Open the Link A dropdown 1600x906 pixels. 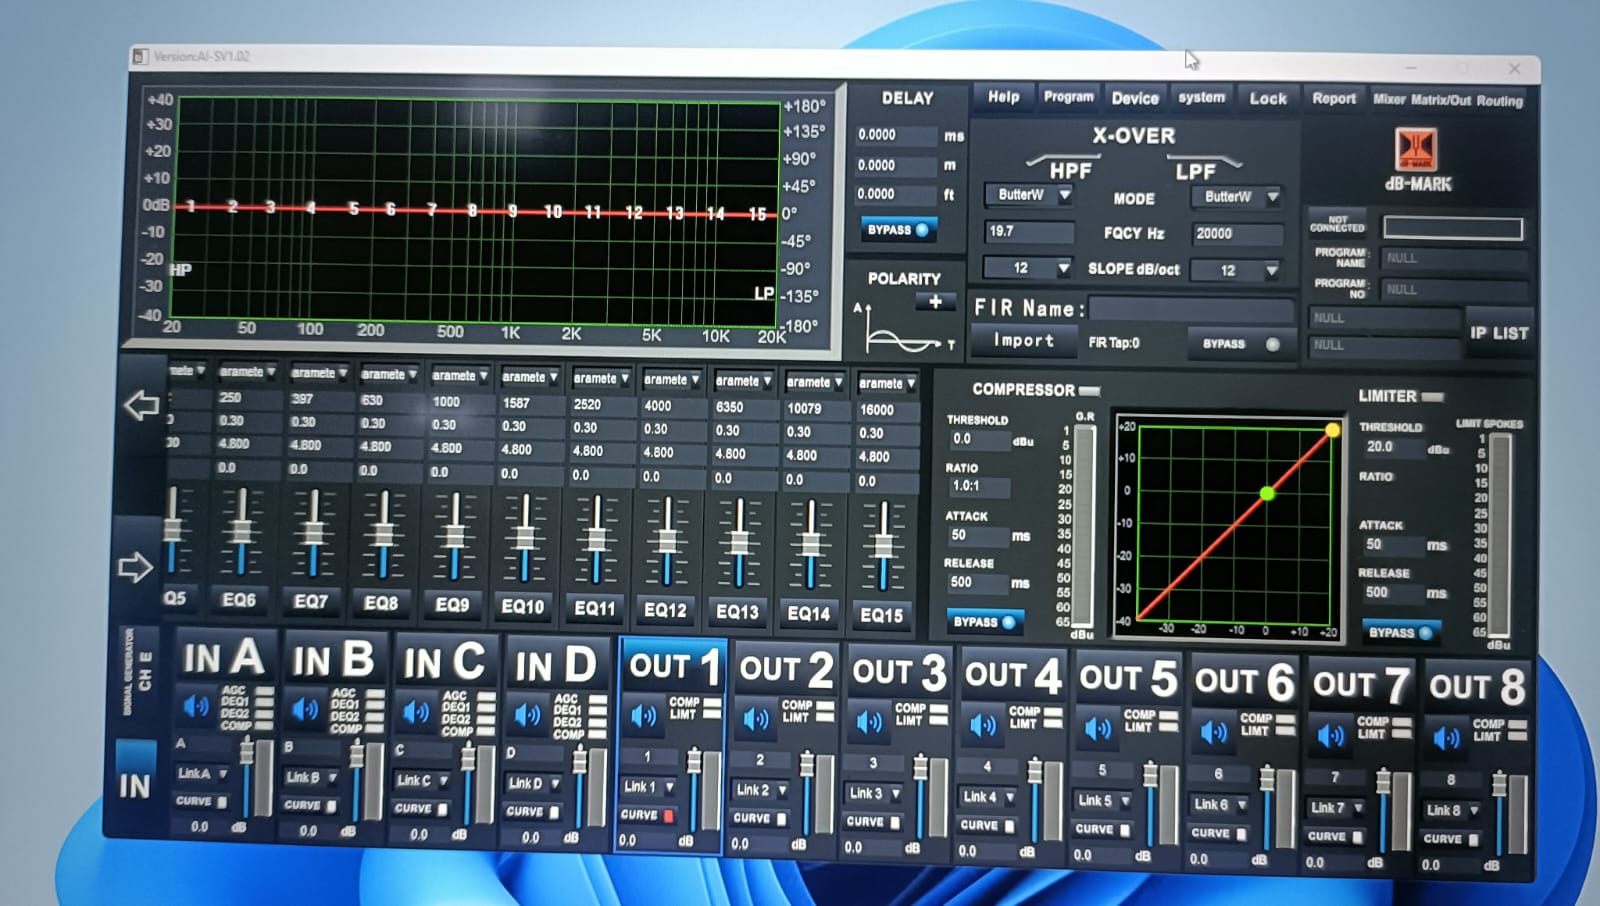coord(202,773)
